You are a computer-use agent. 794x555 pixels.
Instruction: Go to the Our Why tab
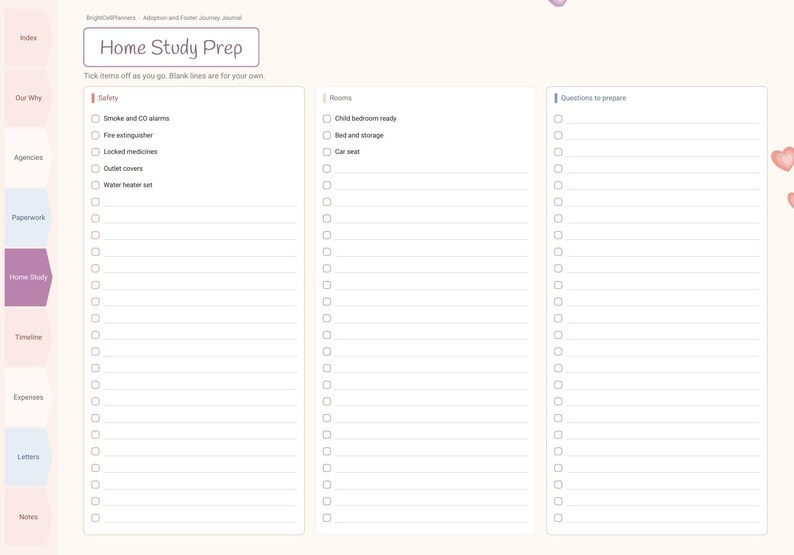28,98
